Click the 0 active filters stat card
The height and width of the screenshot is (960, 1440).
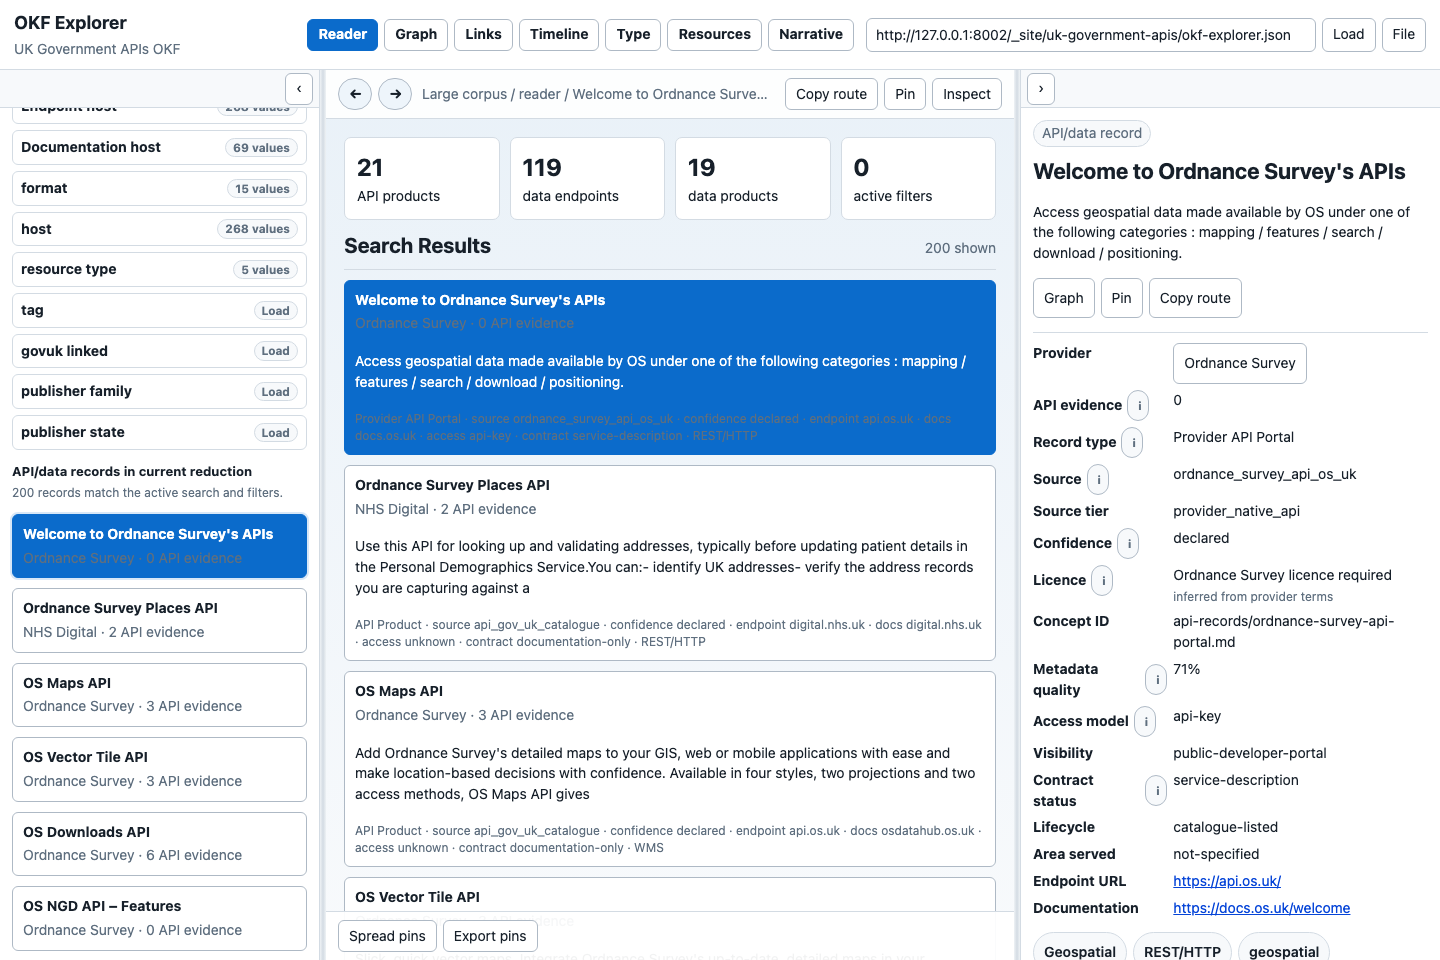[919, 179]
